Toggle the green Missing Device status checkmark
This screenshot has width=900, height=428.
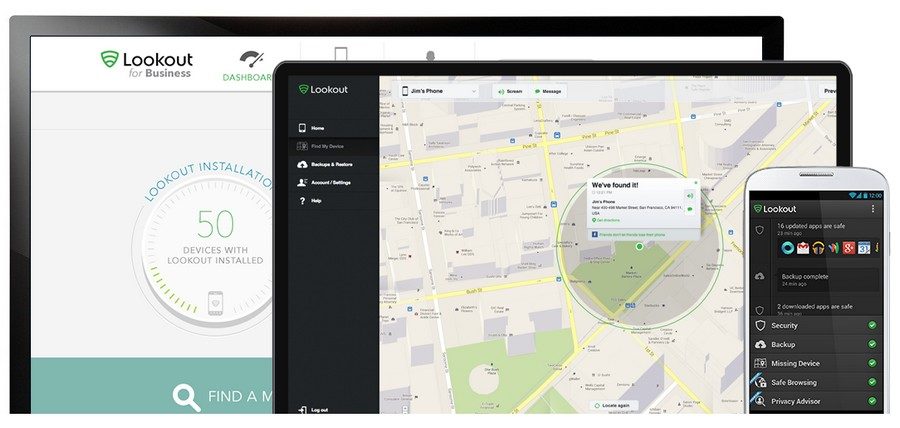click(872, 363)
